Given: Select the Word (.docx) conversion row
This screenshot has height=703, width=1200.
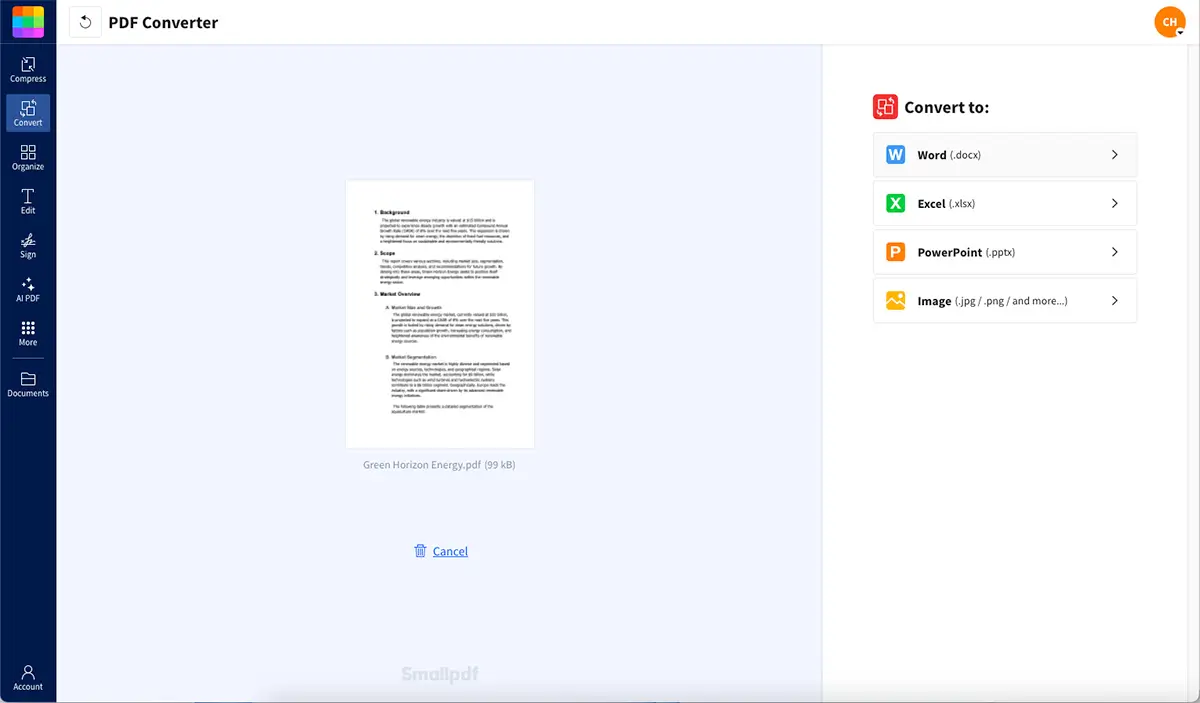Looking at the screenshot, I should pos(1004,154).
